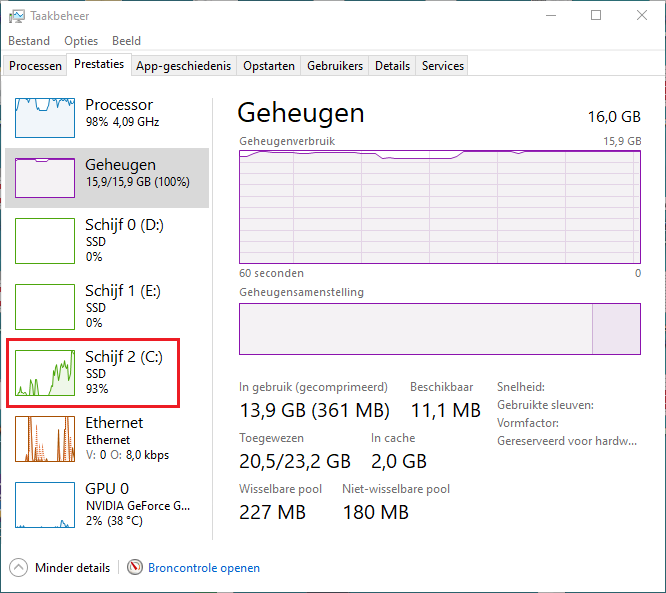Open the Opties menu
The height and width of the screenshot is (593, 666).
(81, 41)
